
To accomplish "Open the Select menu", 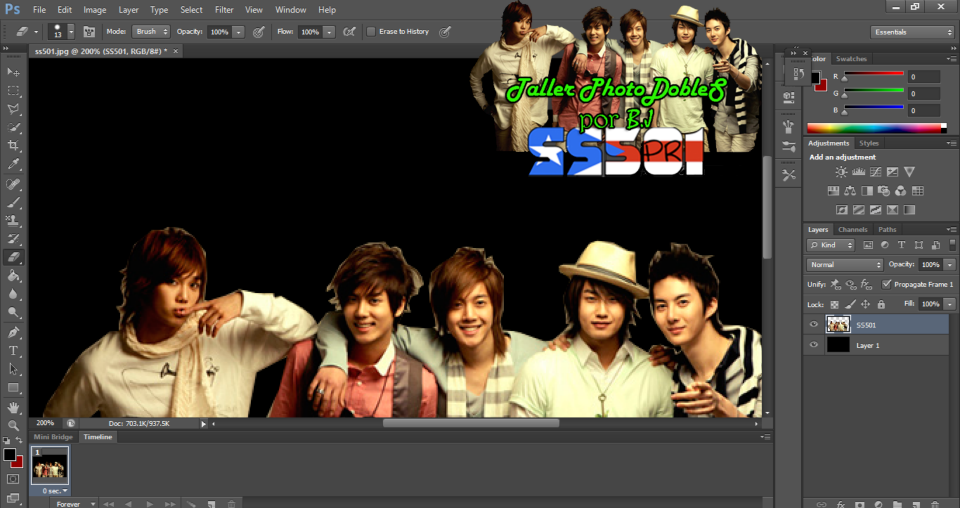I will point(191,10).
